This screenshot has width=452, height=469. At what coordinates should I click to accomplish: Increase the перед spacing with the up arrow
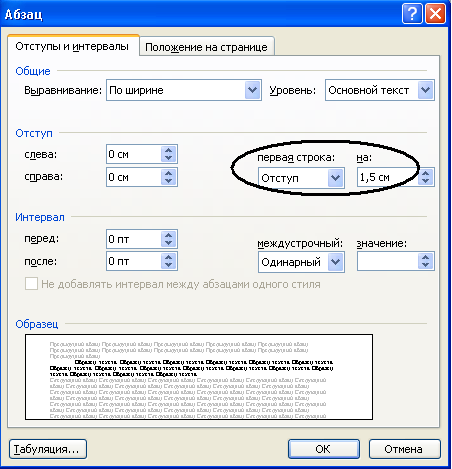(x=169, y=235)
